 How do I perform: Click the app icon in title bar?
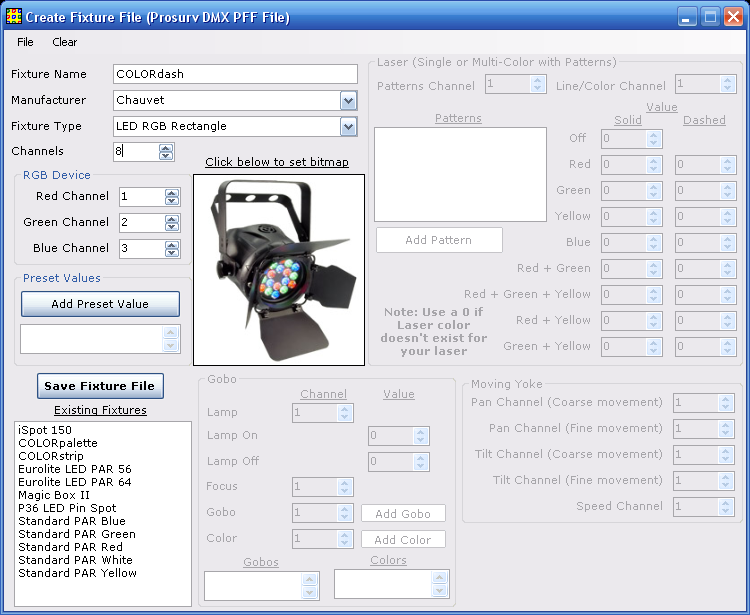point(13,17)
